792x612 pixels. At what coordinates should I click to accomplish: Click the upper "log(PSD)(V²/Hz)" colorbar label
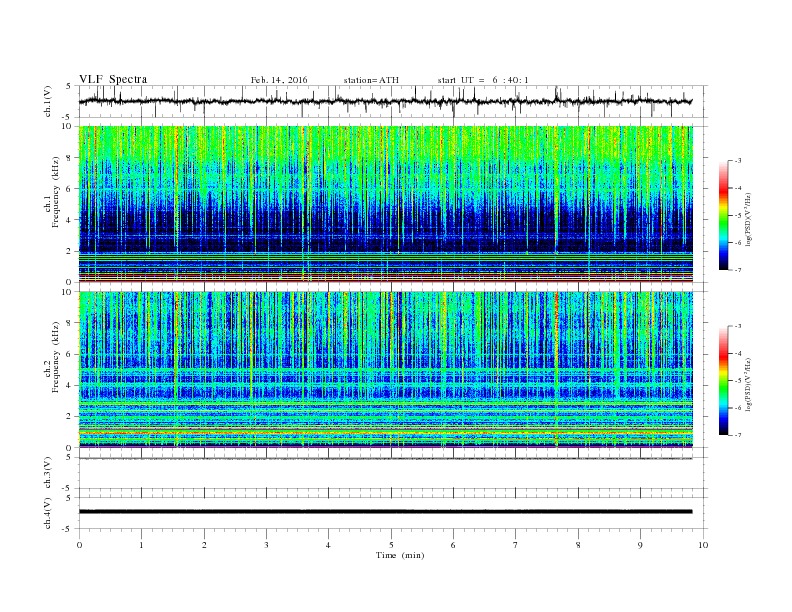(x=749, y=220)
